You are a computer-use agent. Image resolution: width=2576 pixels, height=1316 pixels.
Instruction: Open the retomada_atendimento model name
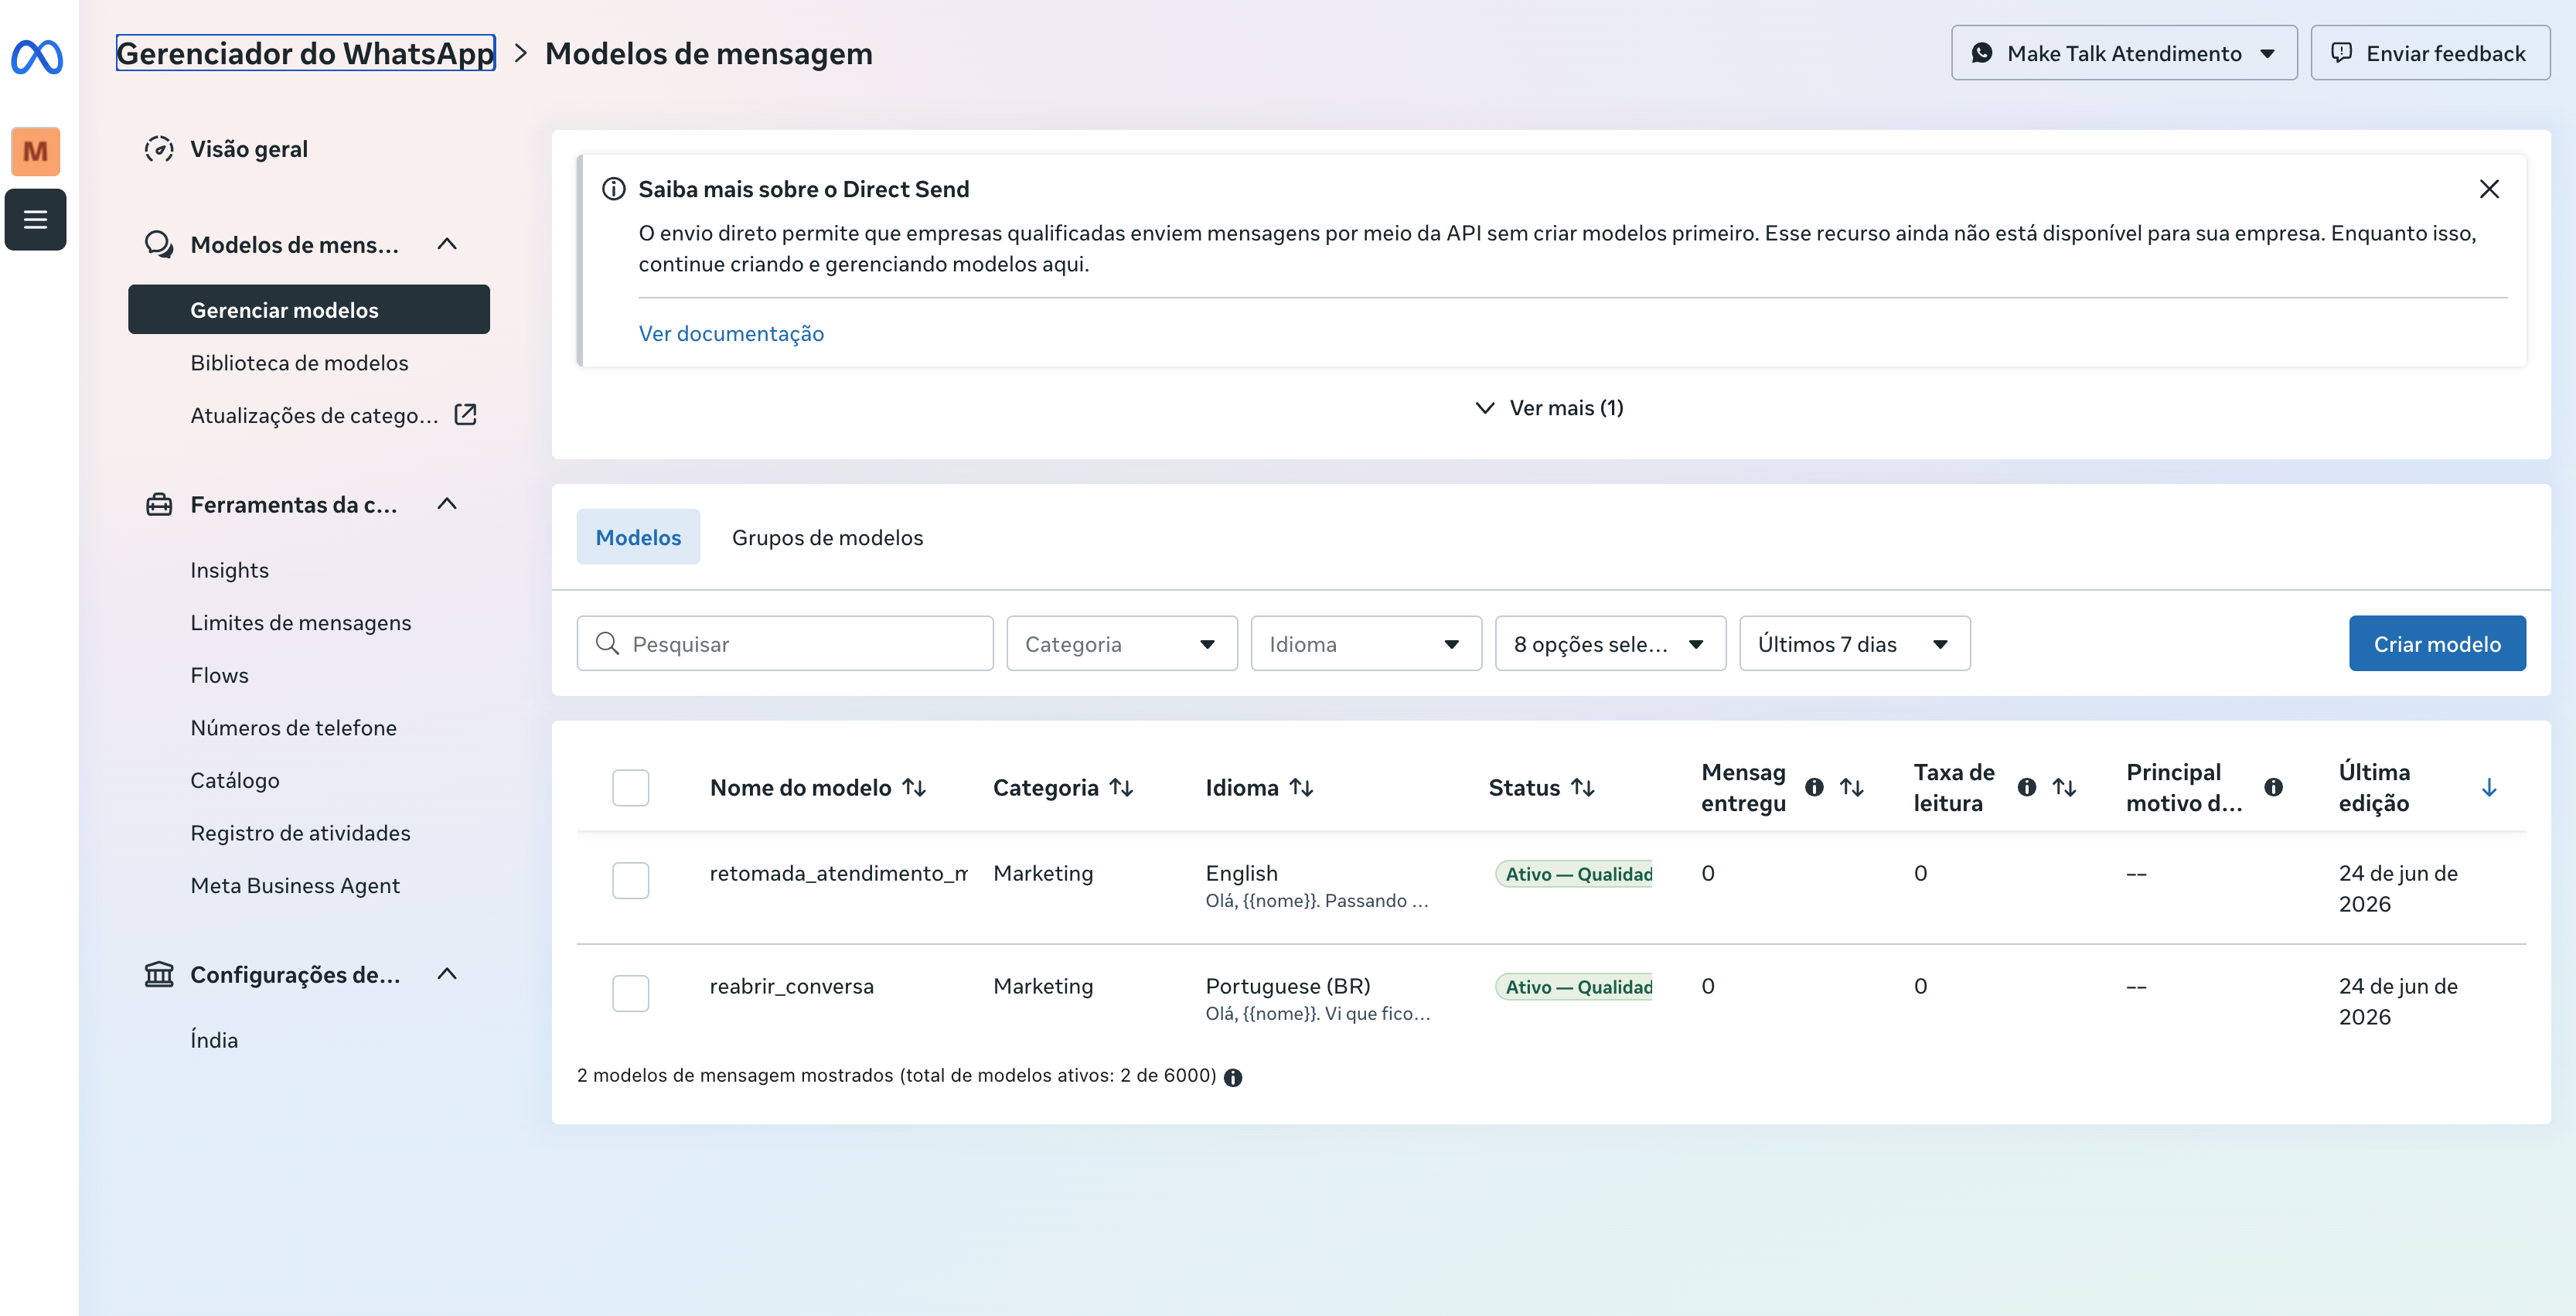point(838,873)
